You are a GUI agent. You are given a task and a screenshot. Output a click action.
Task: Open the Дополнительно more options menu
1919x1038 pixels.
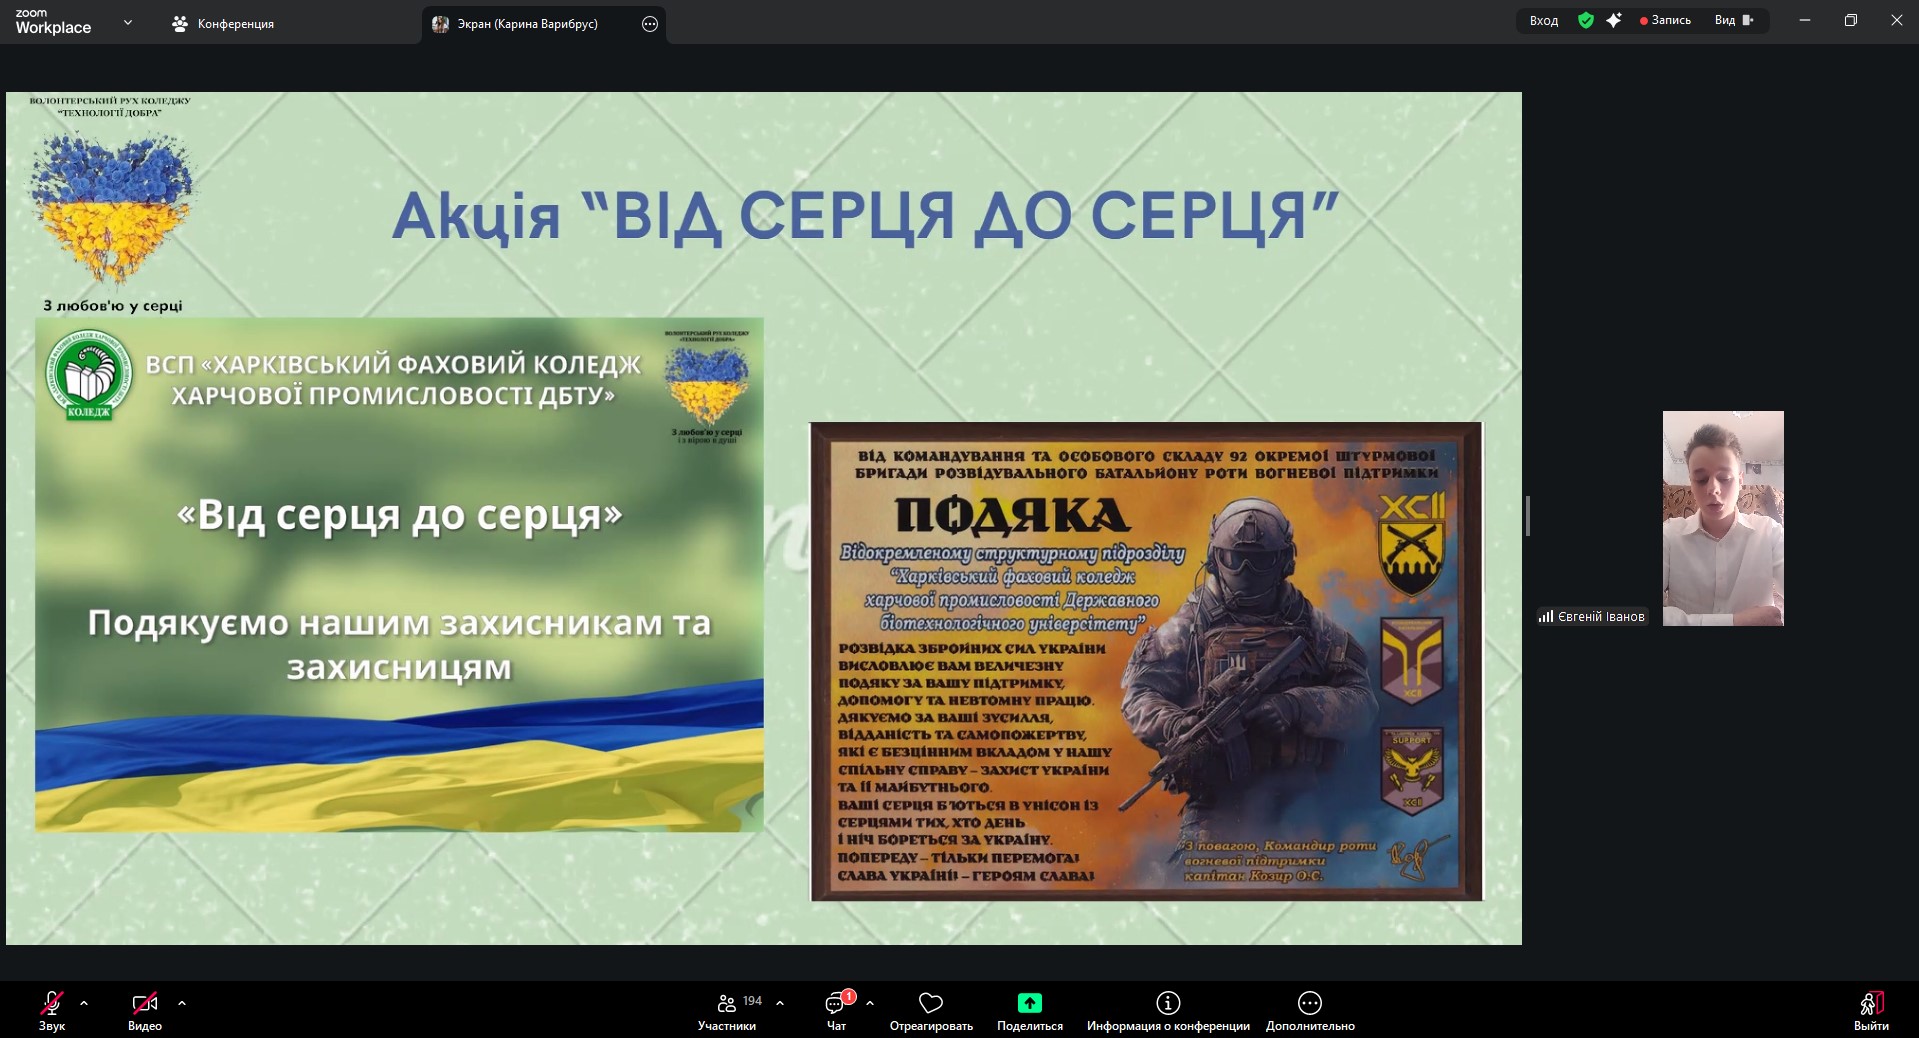1310,1004
